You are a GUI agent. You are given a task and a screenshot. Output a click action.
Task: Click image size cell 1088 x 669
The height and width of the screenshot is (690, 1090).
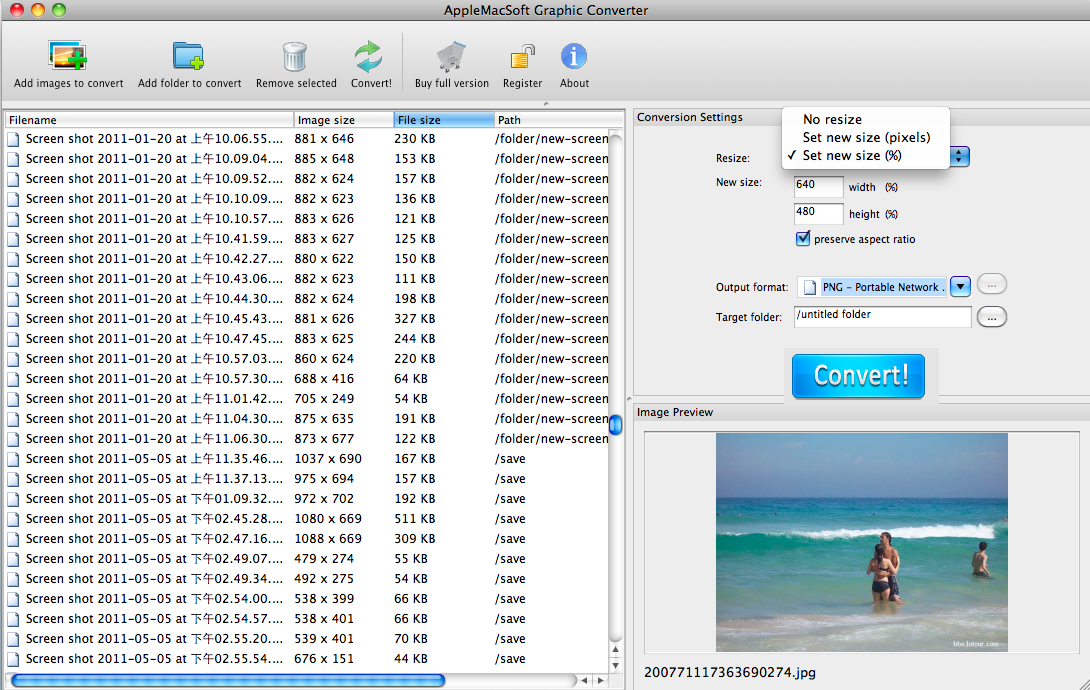pyautogui.click(x=328, y=539)
